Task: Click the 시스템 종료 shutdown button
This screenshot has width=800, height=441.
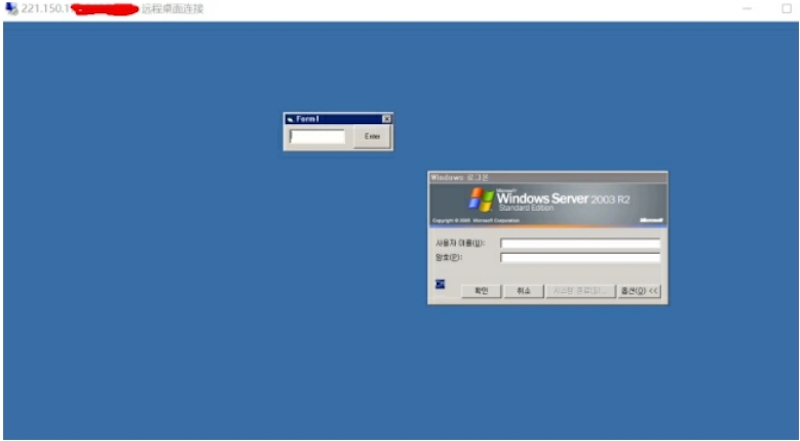Action: pyautogui.click(x=579, y=291)
